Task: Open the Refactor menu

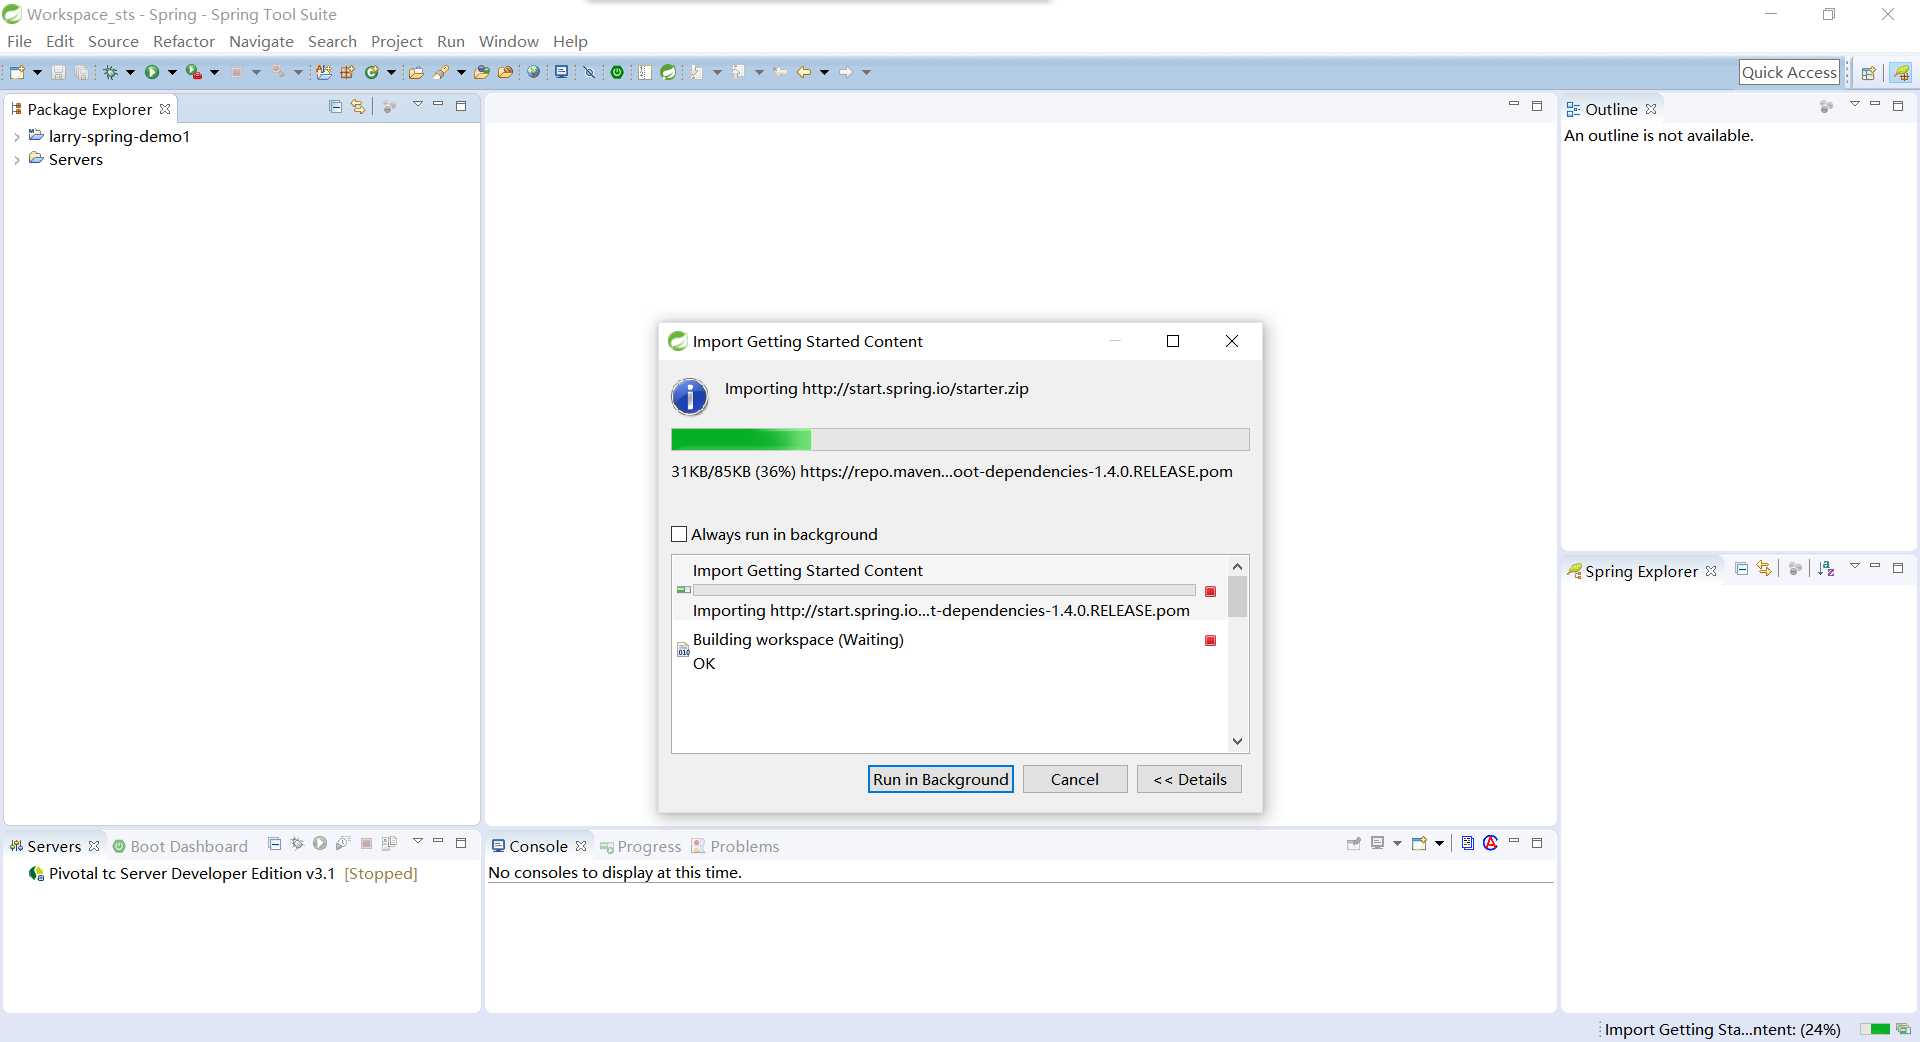Action: pyautogui.click(x=184, y=41)
